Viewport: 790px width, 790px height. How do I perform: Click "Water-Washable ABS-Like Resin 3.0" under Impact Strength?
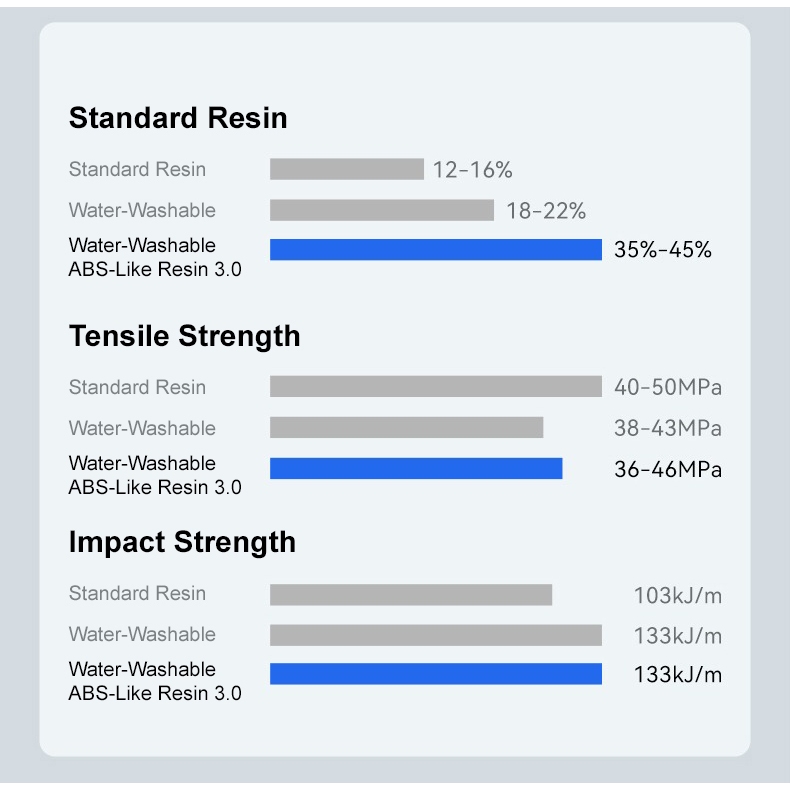(155, 681)
